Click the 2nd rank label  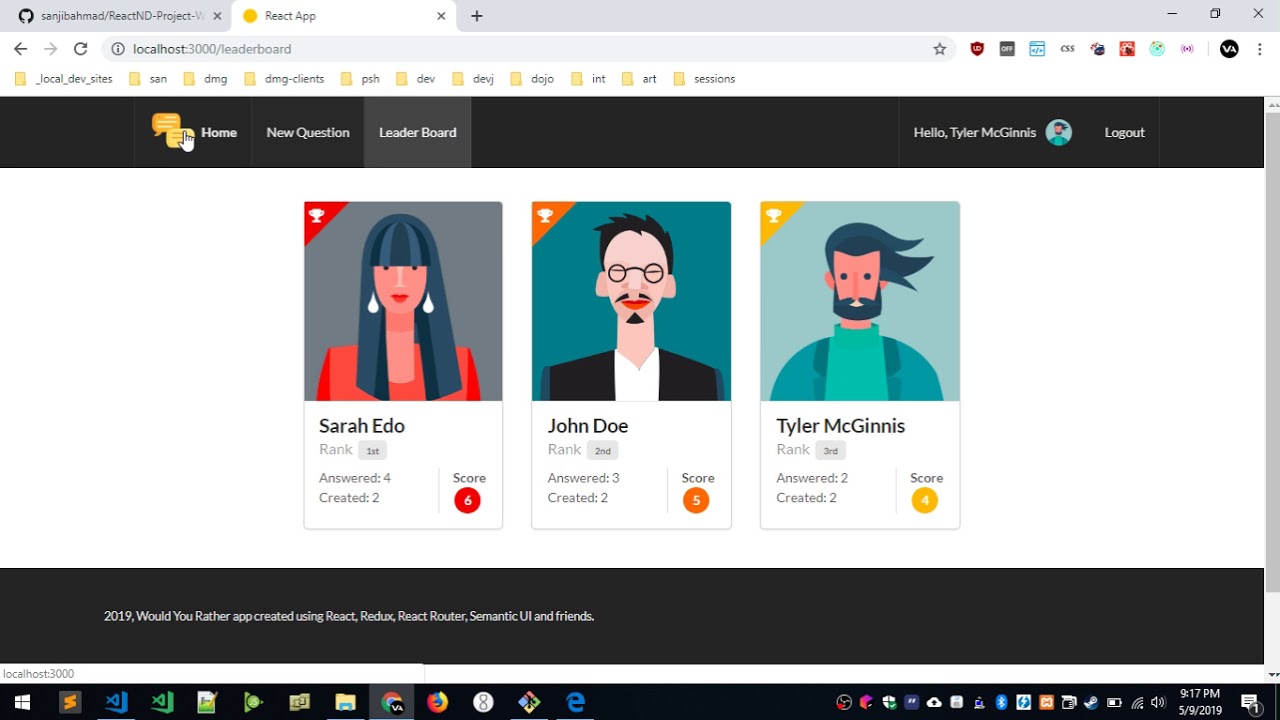602,451
